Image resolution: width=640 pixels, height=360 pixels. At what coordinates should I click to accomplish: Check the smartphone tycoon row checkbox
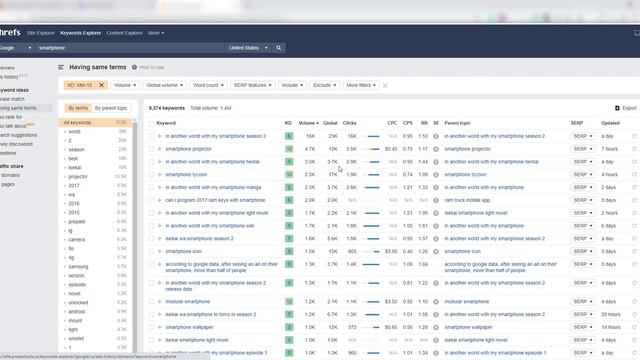click(x=151, y=174)
